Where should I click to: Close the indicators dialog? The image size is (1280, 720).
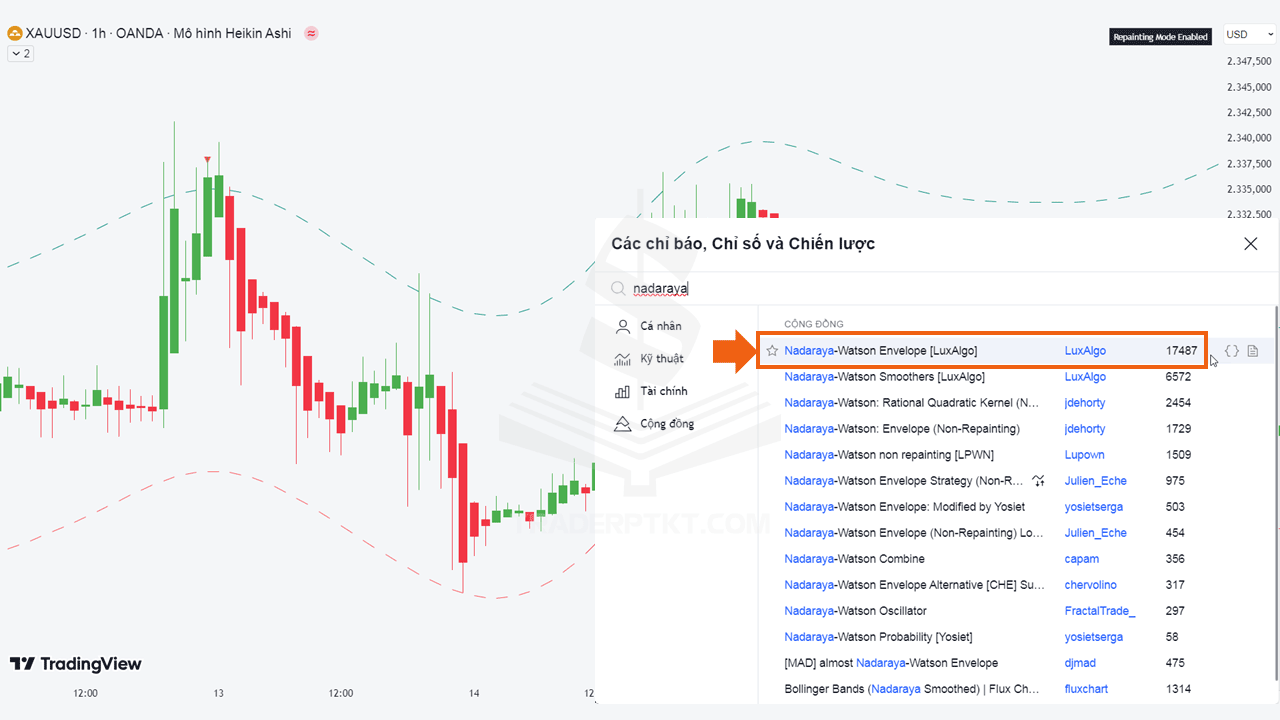[x=1250, y=243]
